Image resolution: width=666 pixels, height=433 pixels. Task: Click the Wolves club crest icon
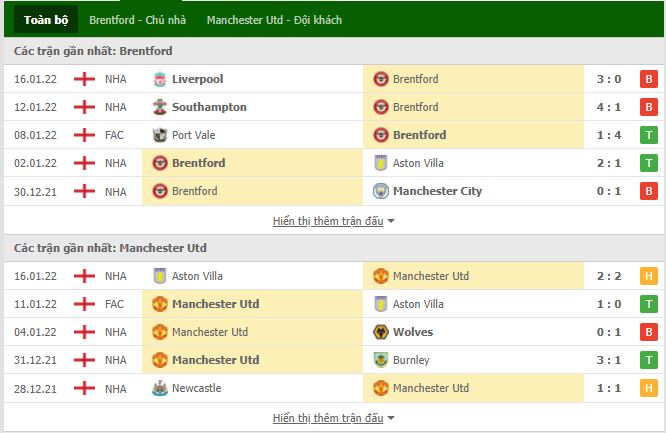pos(381,332)
